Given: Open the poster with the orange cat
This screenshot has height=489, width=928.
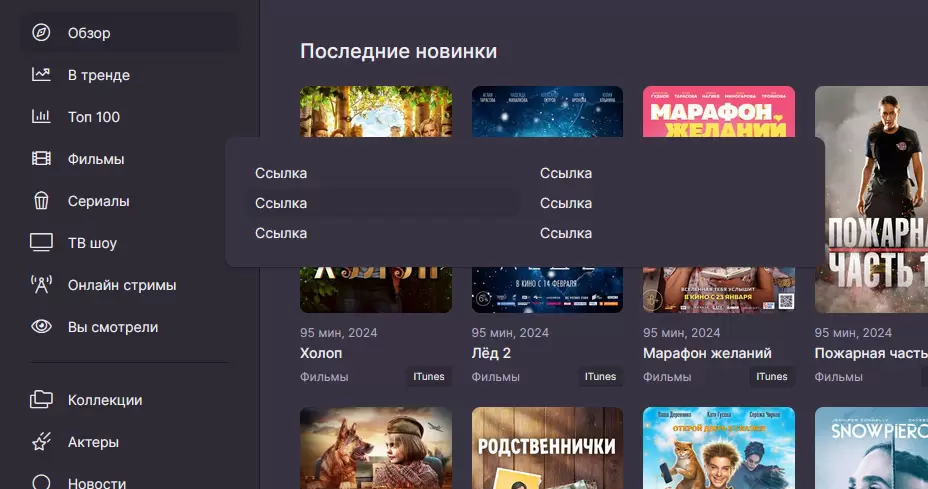Looking at the screenshot, I should coord(719,448).
